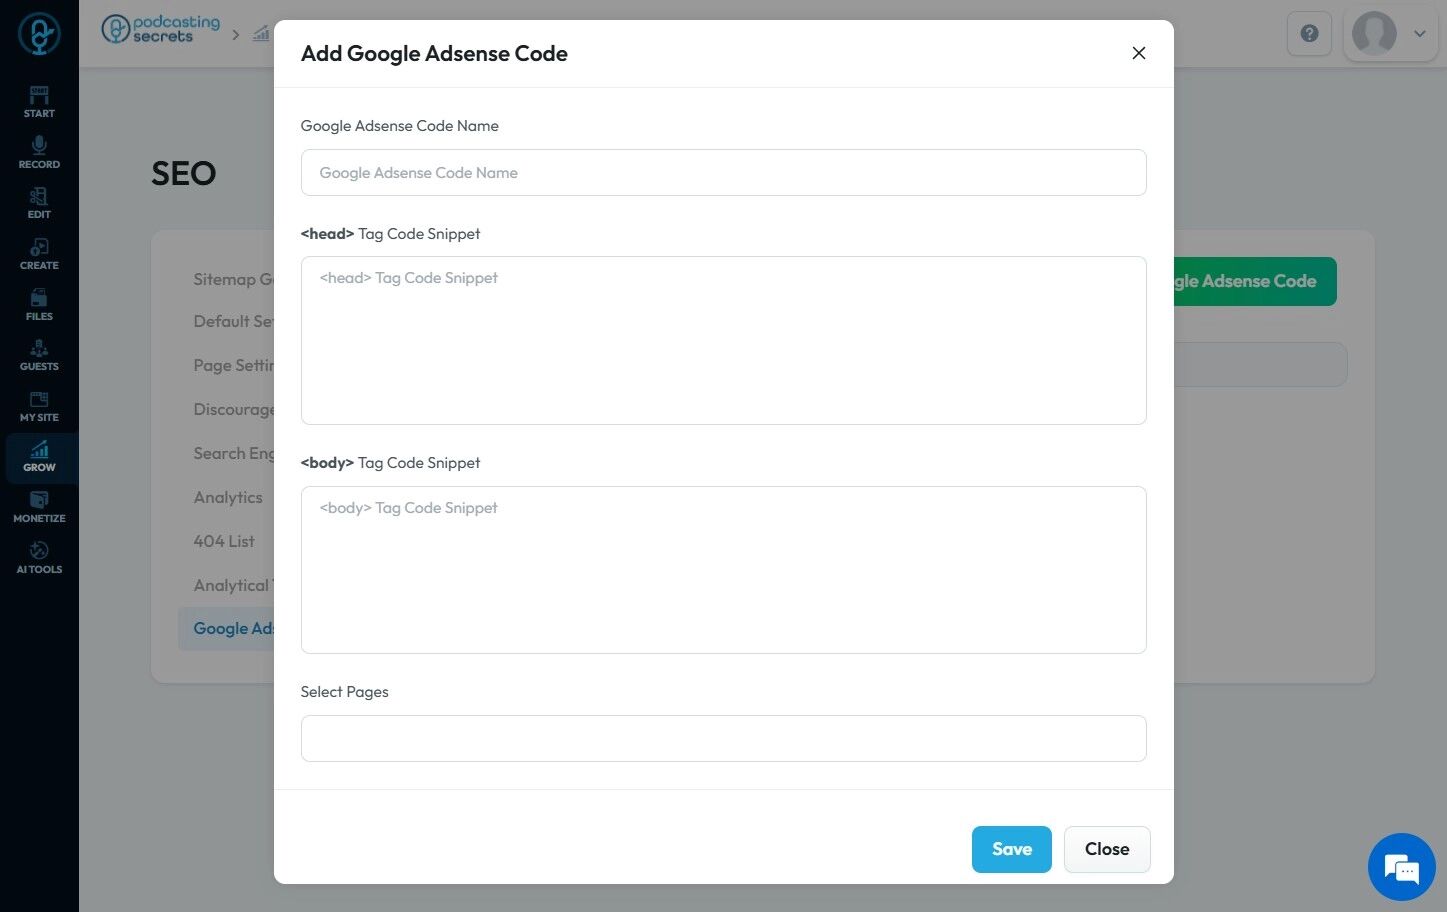Click into the head Tag Code Snippet box
The width and height of the screenshot is (1447, 912).
(723, 340)
